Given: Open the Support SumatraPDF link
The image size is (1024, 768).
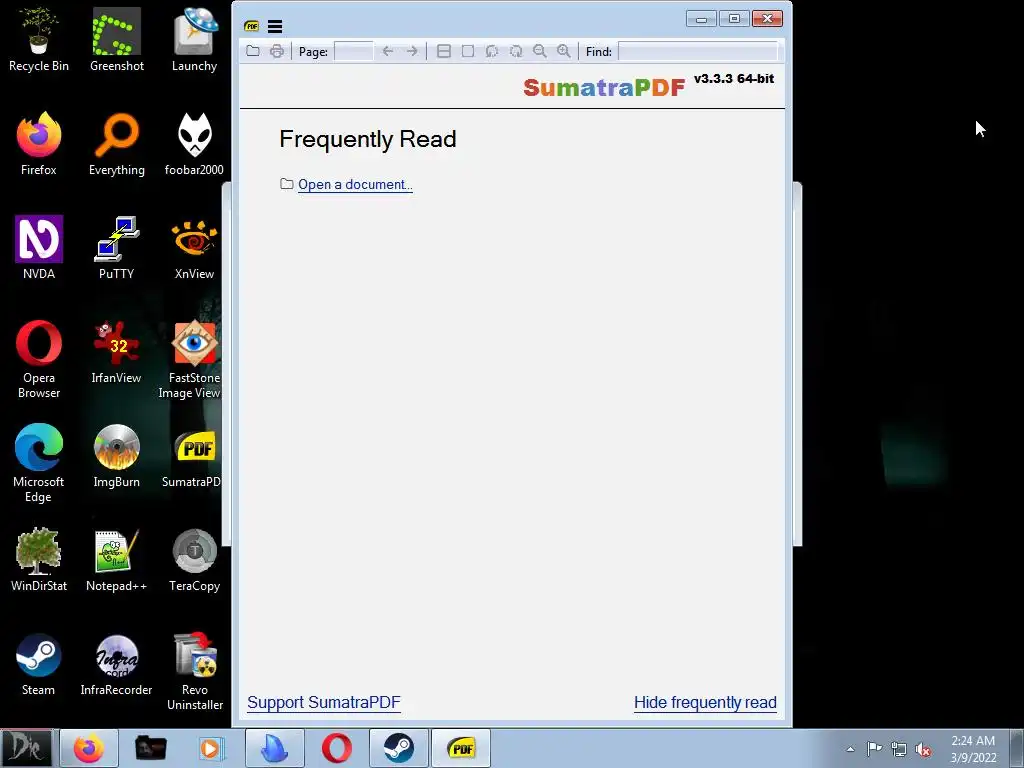Looking at the screenshot, I should tap(324, 703).
